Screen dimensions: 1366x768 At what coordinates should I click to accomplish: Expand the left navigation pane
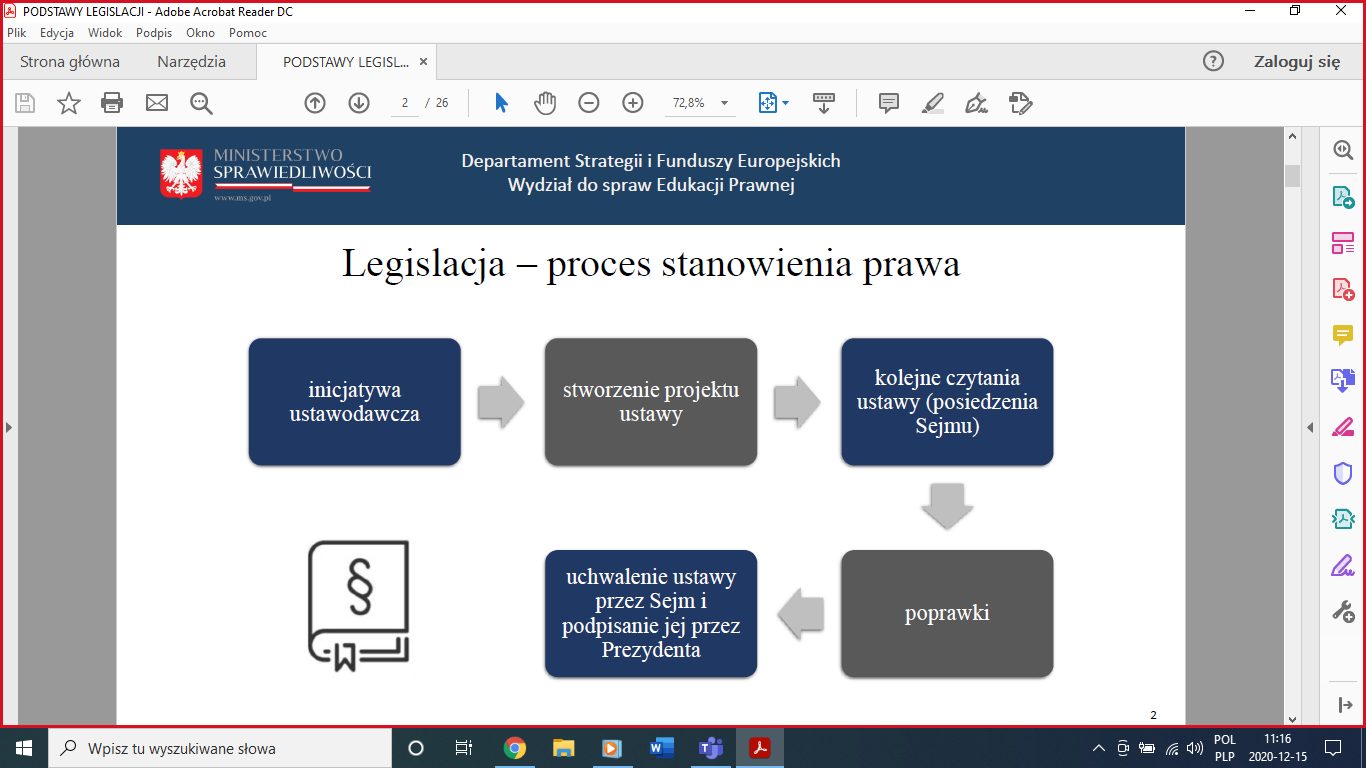pyautogui.click(x=9, y=428)
